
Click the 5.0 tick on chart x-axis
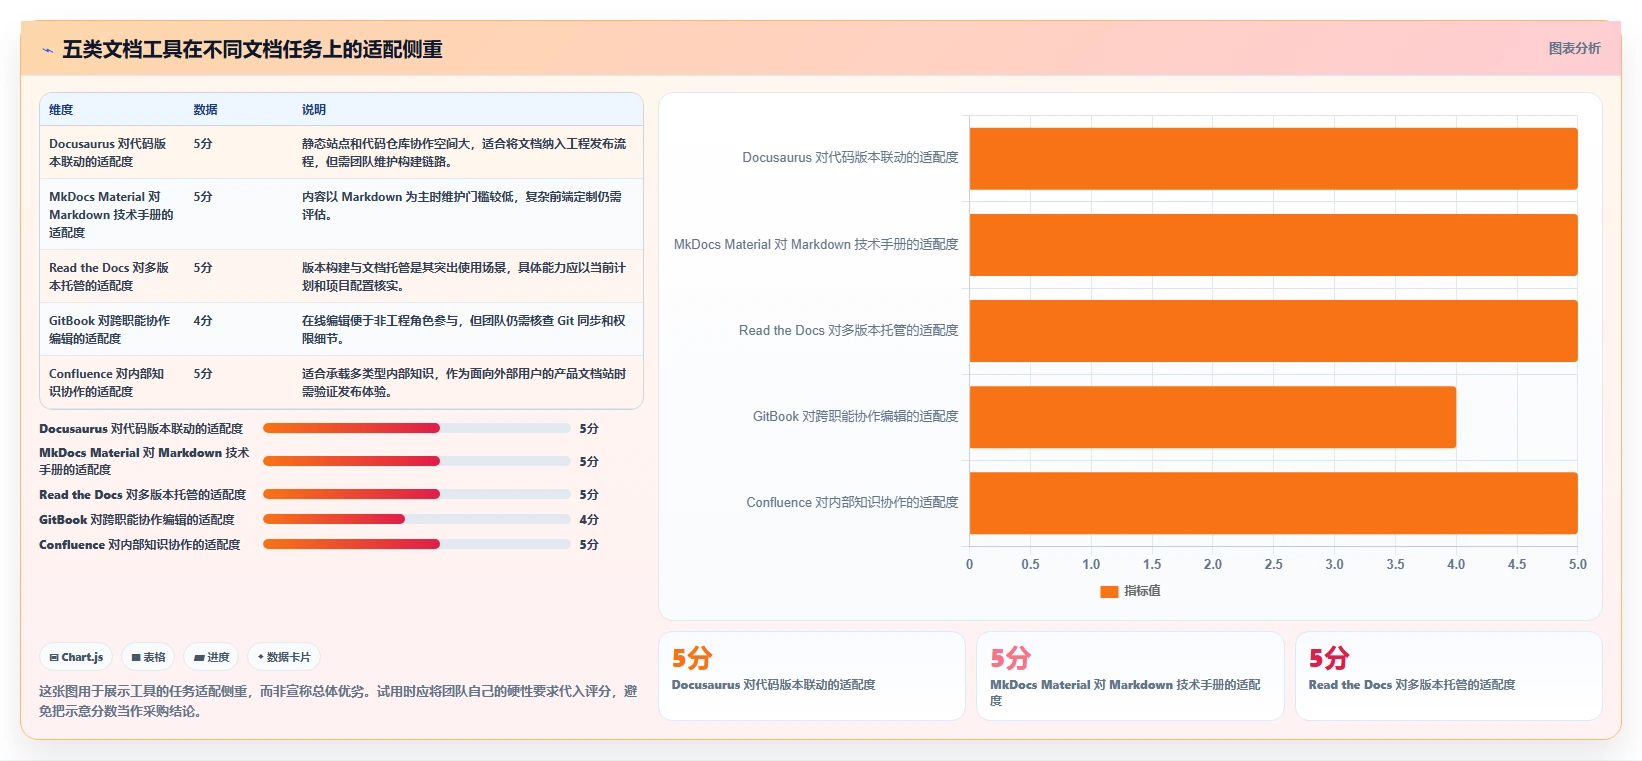coord(1577,564)
